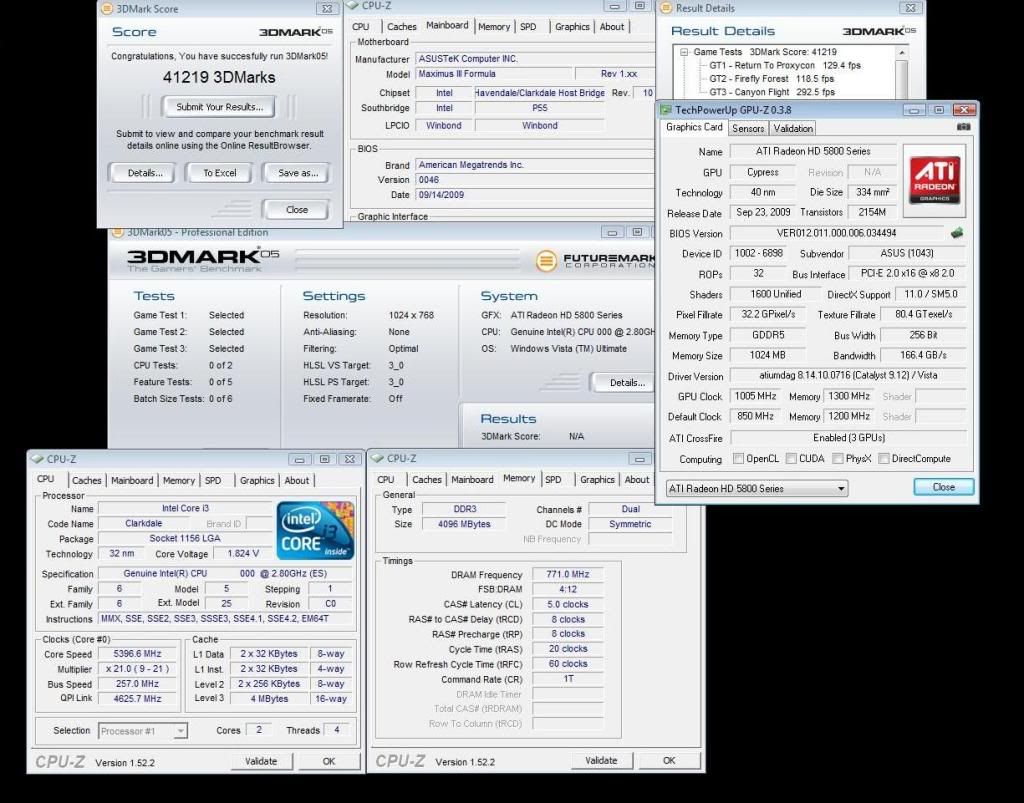Click the Intel Core i3 logo in CPU-Z
The width and height of the screenshot is (1024, 803).
pyautogui.click(x=315, y=530)
